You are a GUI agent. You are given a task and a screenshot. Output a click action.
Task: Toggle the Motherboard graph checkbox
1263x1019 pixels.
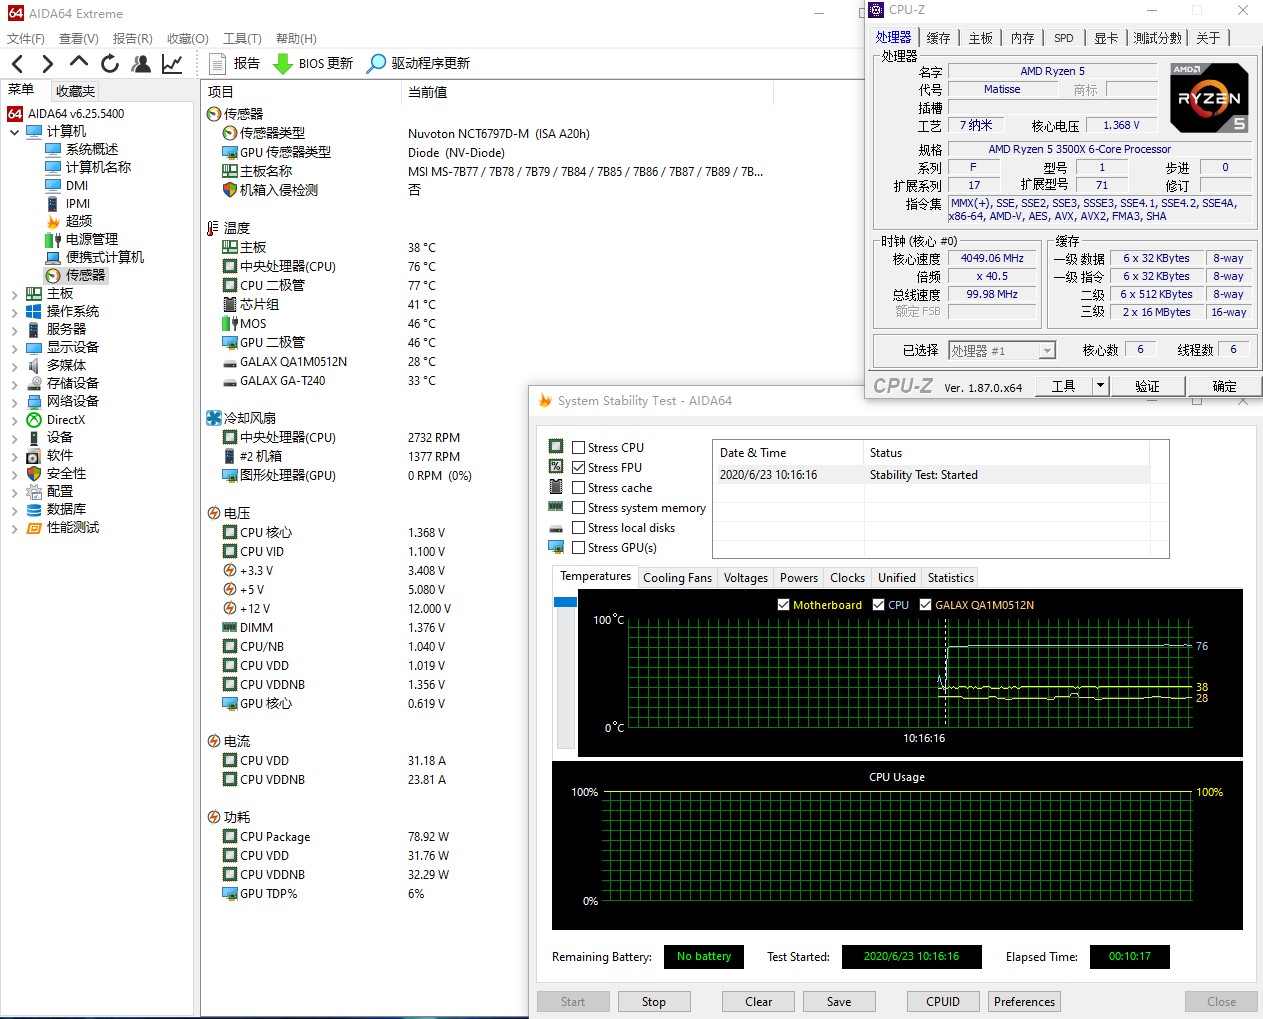click(x=783, y=604)
